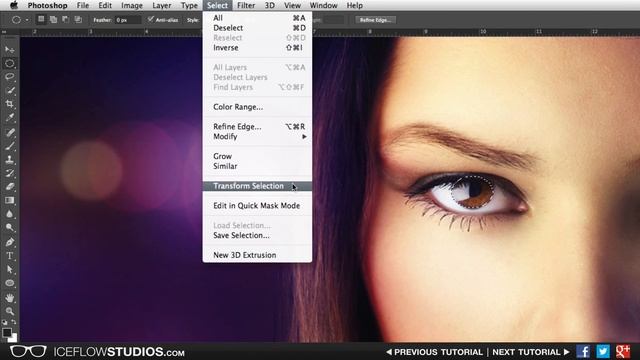Click the Intersect with selection icon
Image resolution: width=640 pixels, height=360 pixels.
[78, 19]
